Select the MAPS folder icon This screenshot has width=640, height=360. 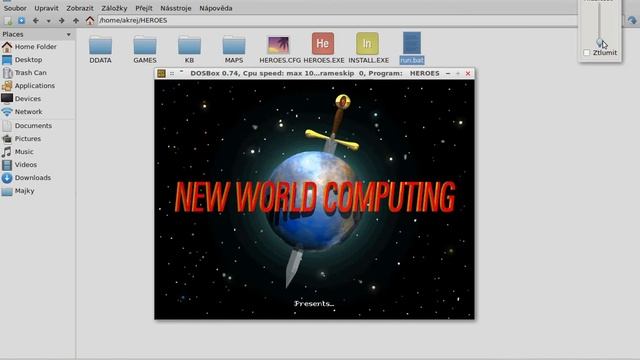(234, 45)
